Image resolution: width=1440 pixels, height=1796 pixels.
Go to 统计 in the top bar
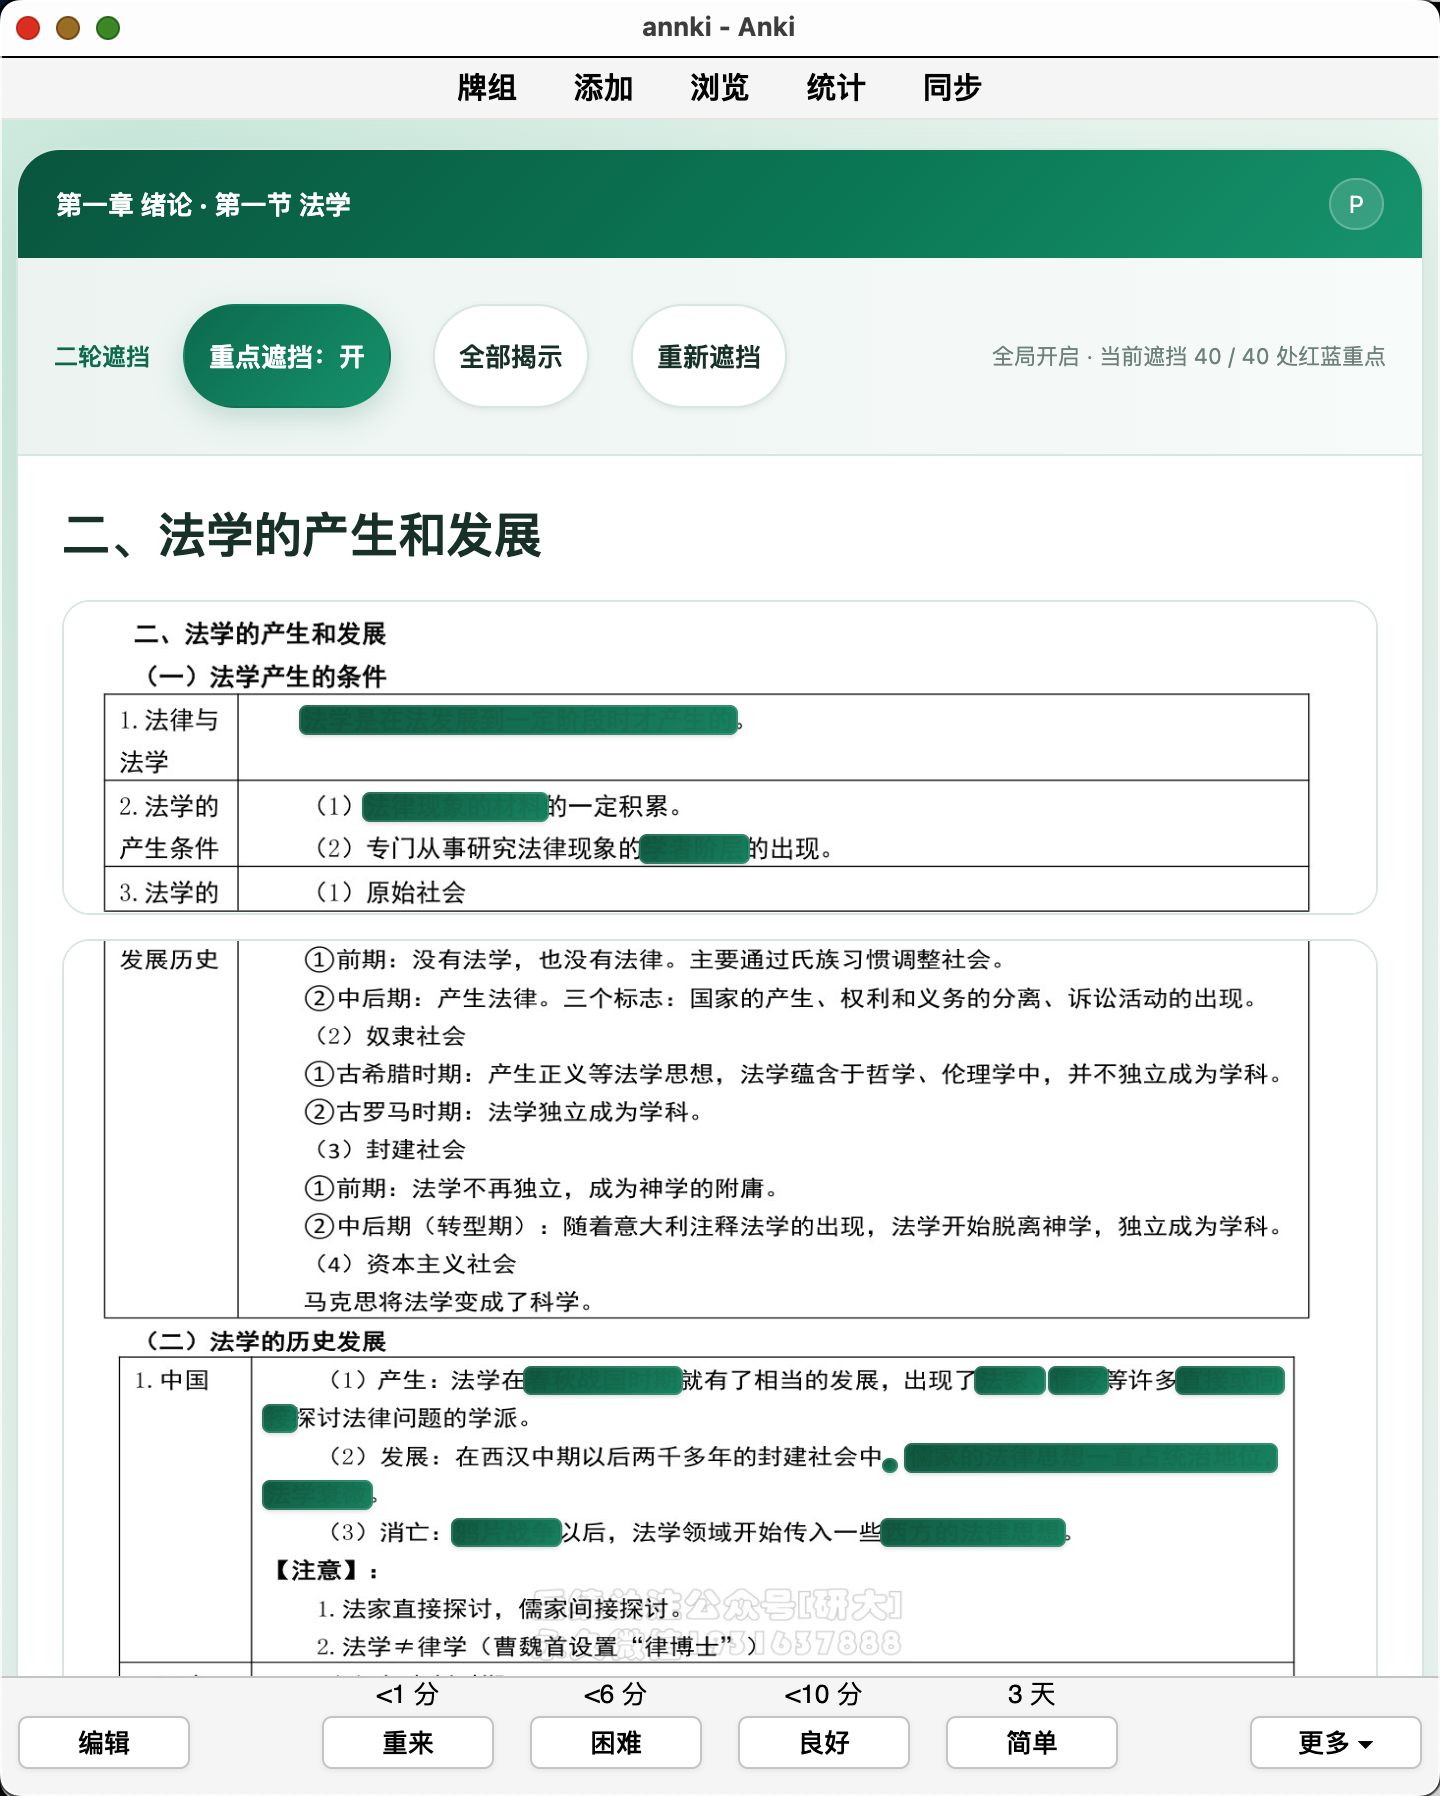pyautogui.click(x=836, y=88)
